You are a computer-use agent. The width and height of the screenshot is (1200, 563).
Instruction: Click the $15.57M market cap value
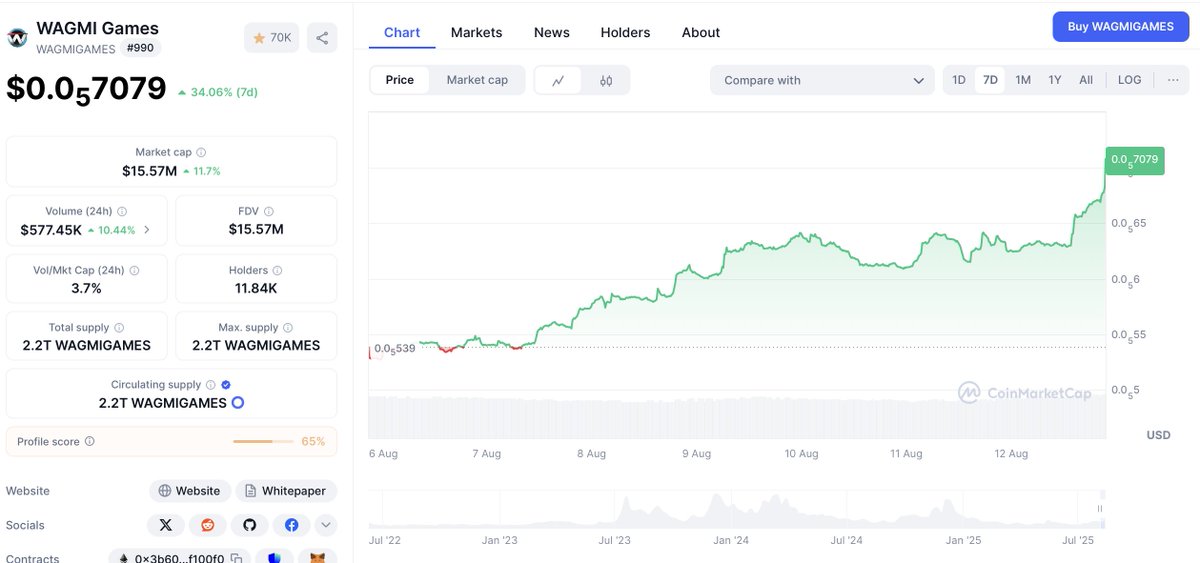(x=149, y=171)
